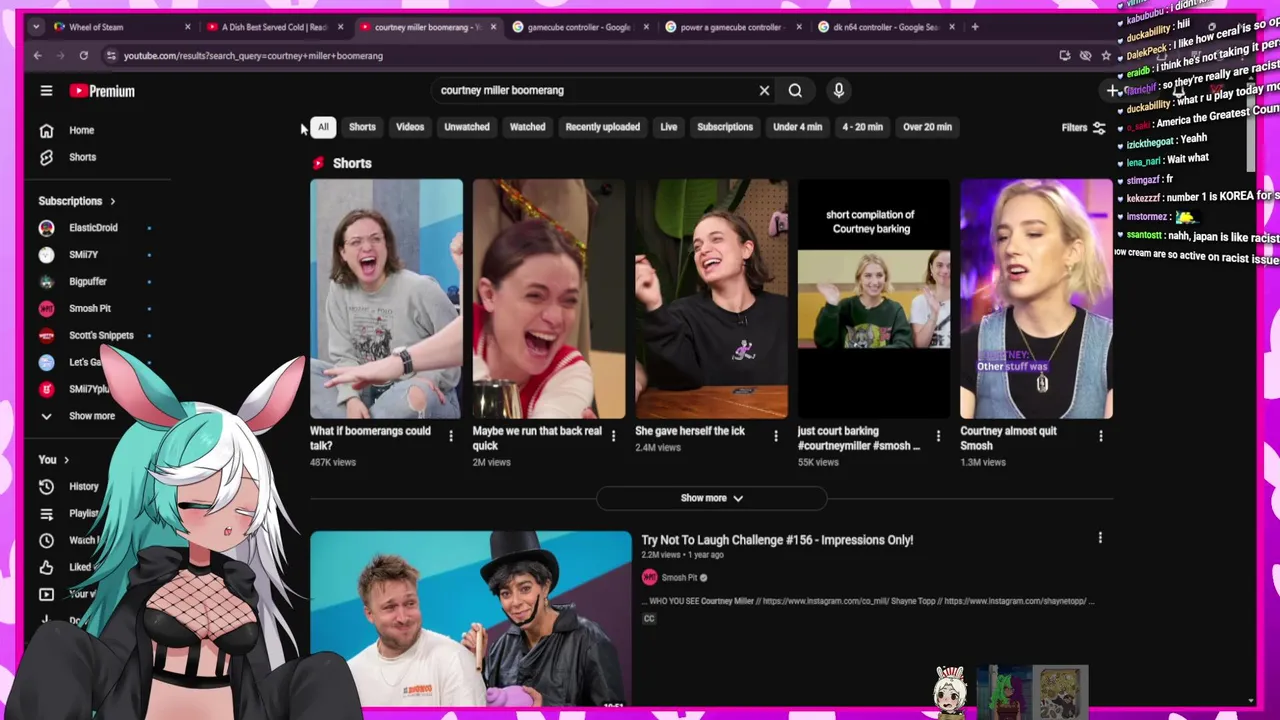The height and width of the screenshot is (720, 1280).
Task: Open the new tab plus button
Action: pyautogui.click(x=975, y=27)
